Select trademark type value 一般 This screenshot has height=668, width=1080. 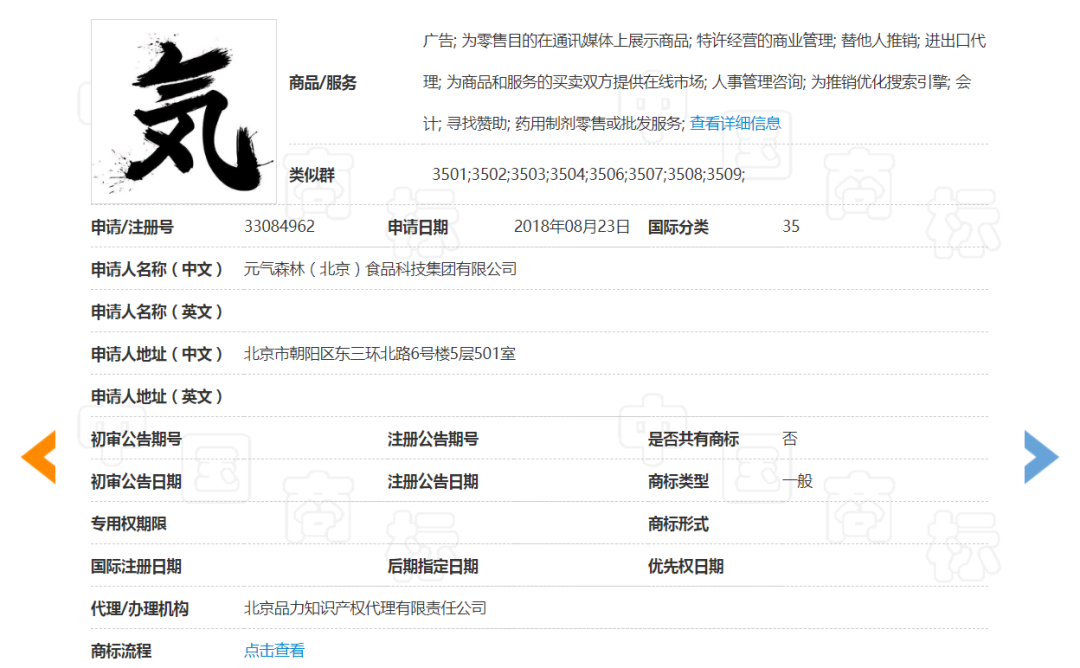tap(798, 481)
